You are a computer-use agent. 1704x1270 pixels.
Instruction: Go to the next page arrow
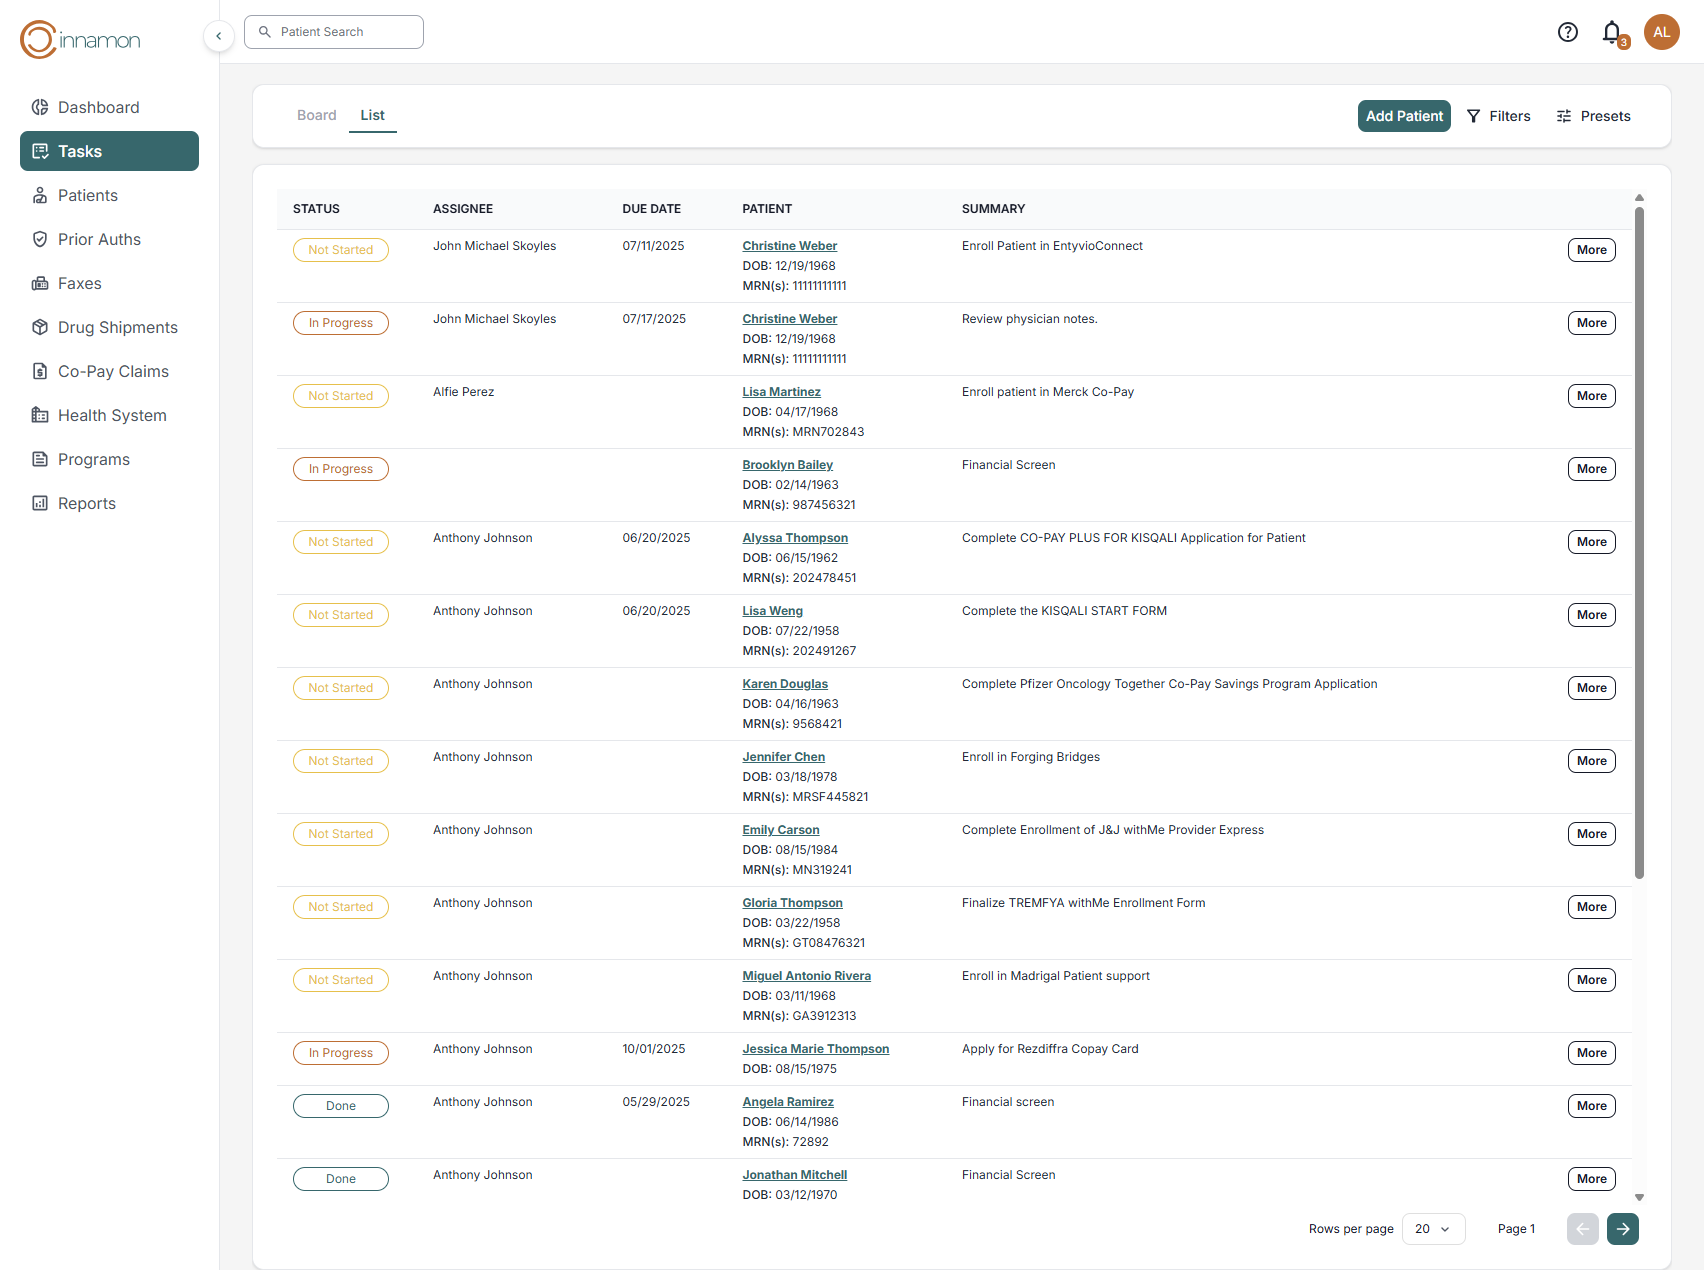[x=1622, y=1228]
